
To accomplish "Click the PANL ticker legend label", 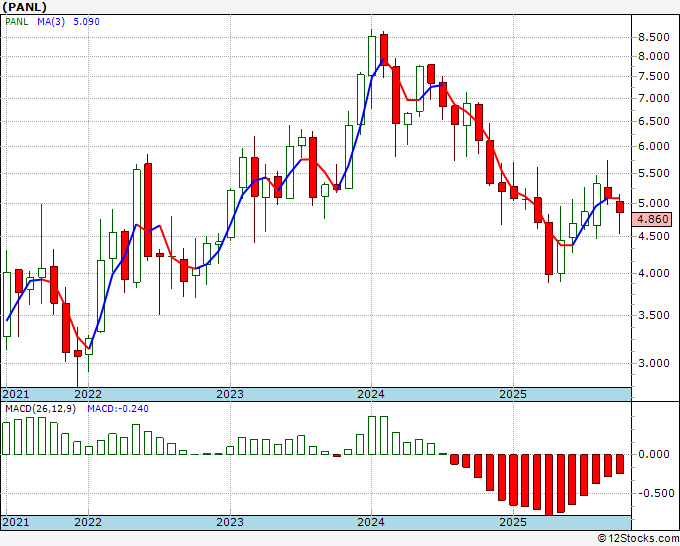I will pos(16,22).
